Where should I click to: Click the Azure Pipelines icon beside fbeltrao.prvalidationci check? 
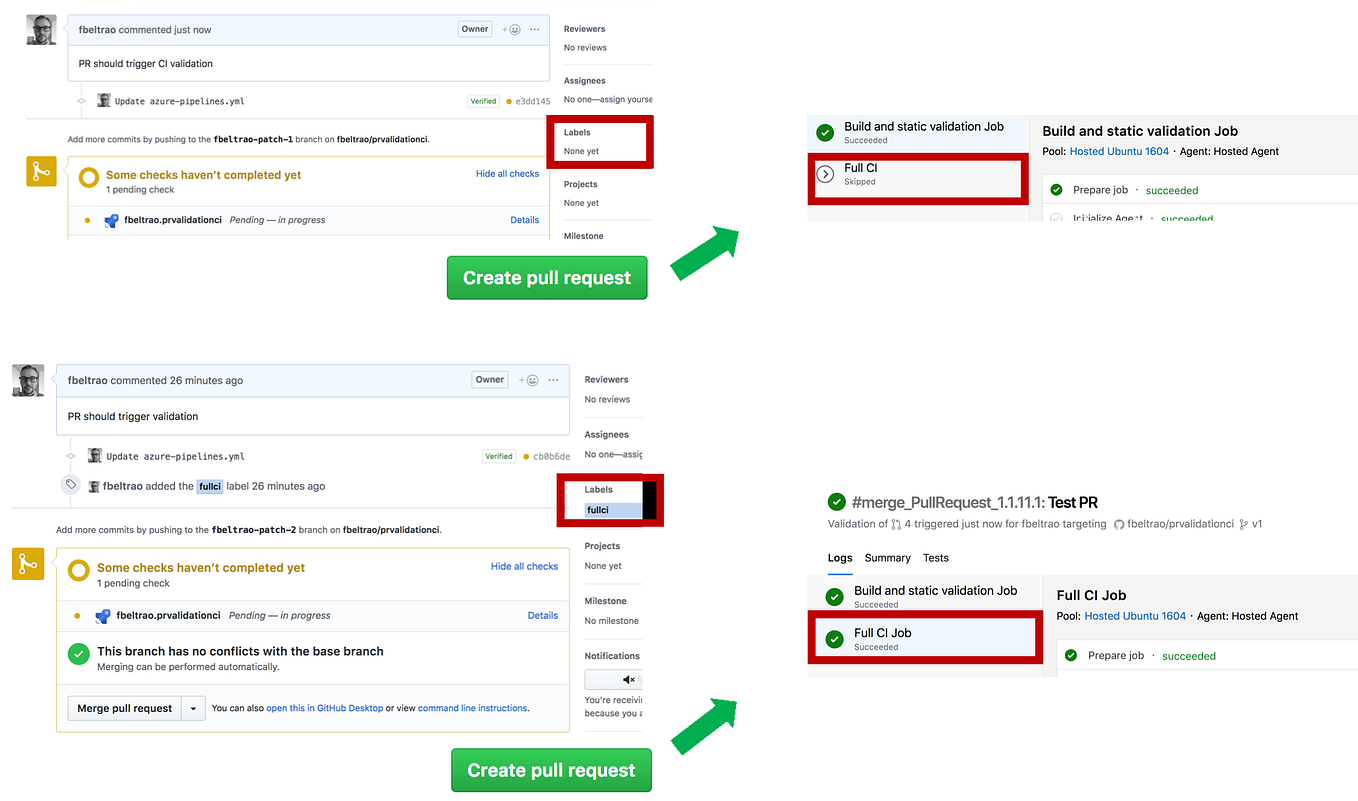(x=110, y=220)
